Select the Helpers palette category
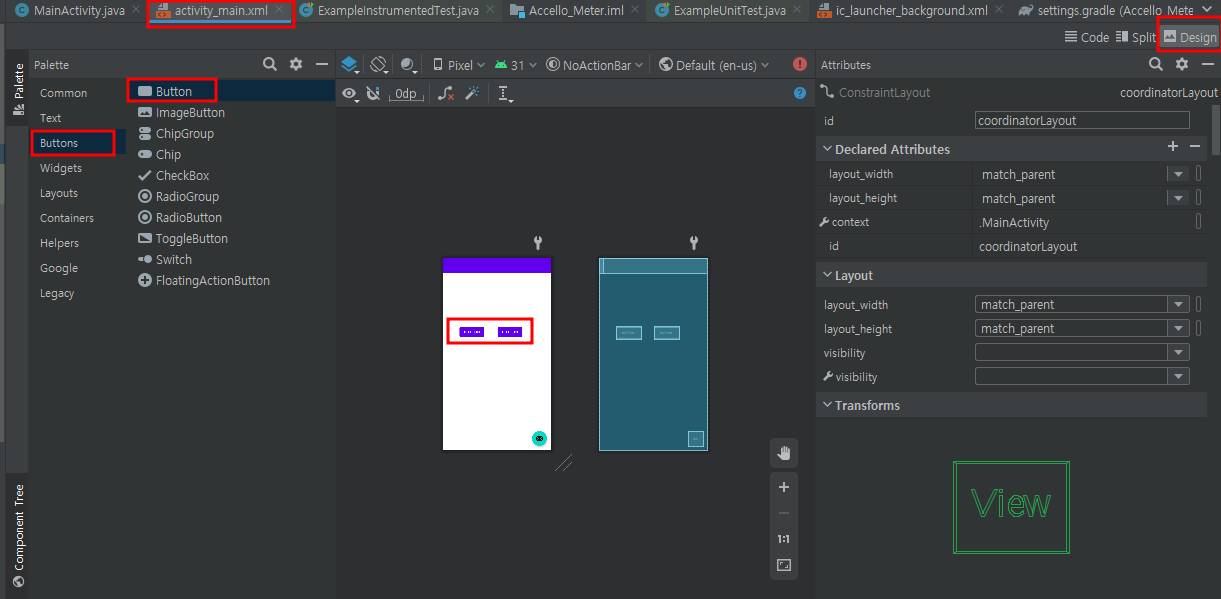Image resolution: width=1221 pixels, height=599 pixels. coord(59,243)
